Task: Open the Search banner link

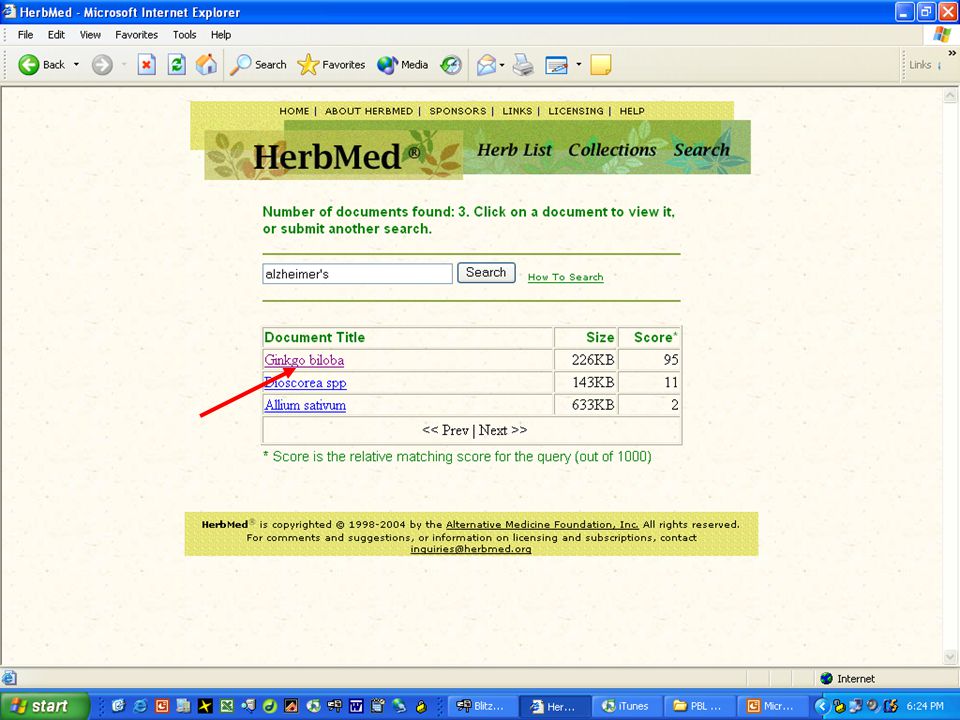Action: click(702, 150)
